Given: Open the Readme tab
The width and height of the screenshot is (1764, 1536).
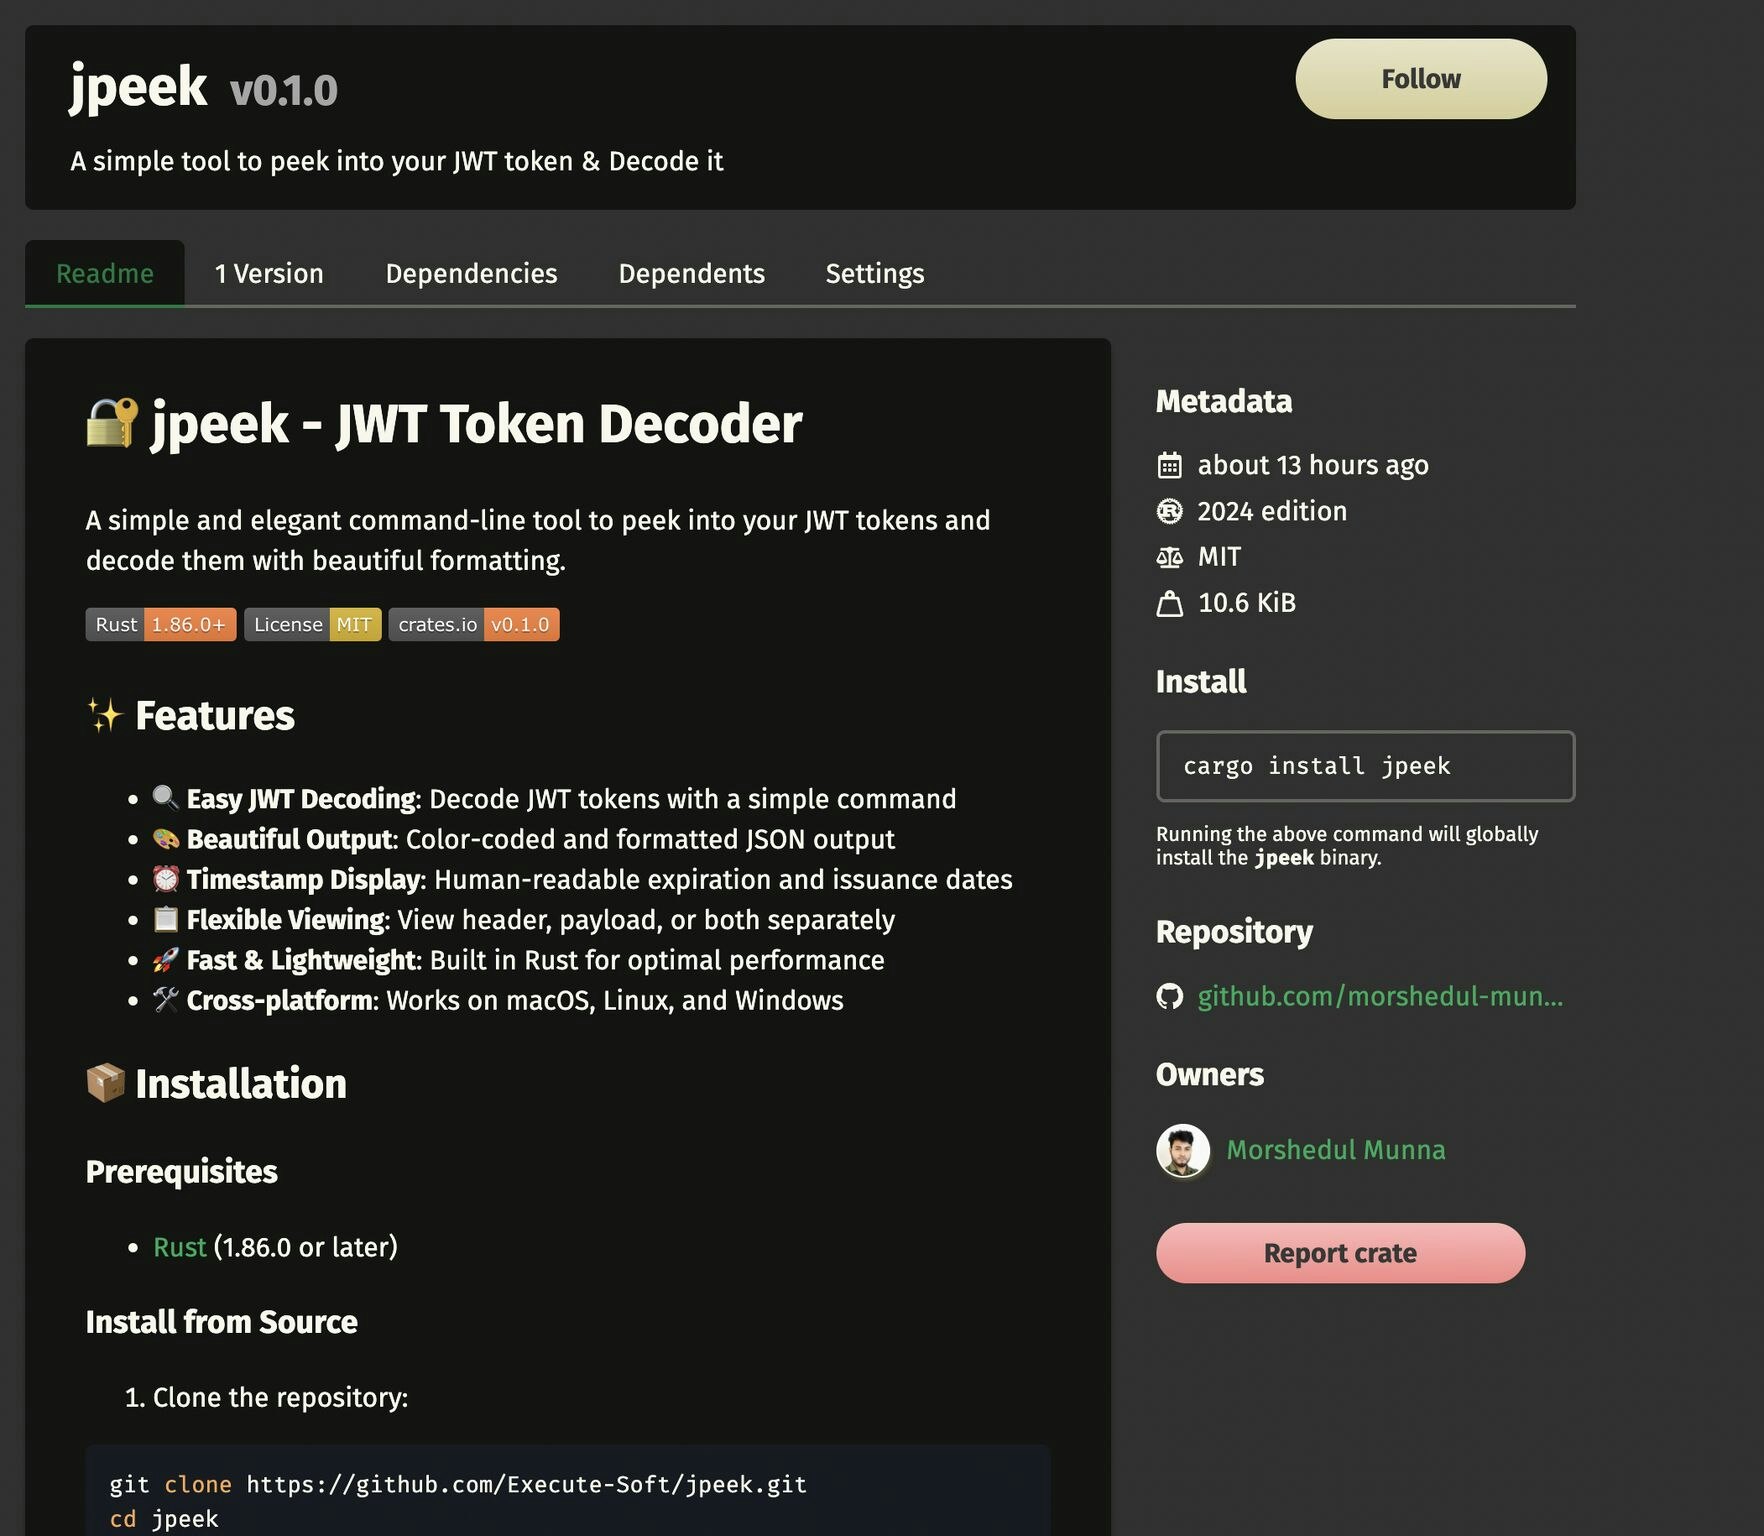Looking at the screenshot, I should click(x=105, y=273).
